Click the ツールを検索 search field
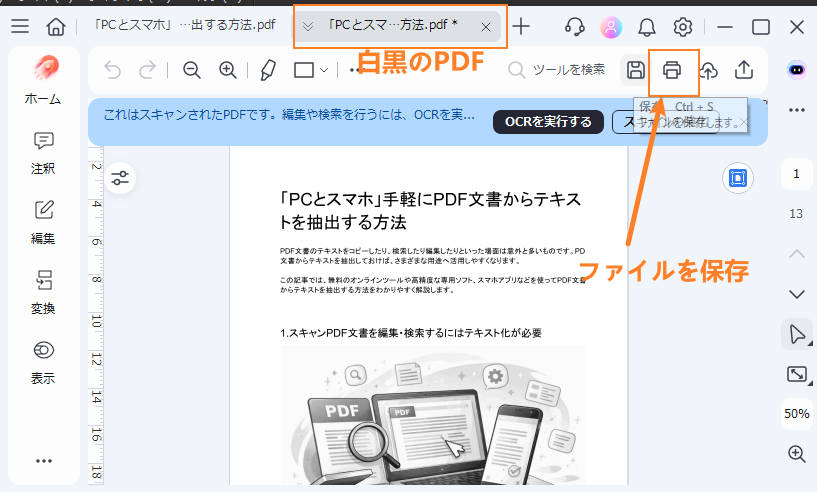 [558, 70]
